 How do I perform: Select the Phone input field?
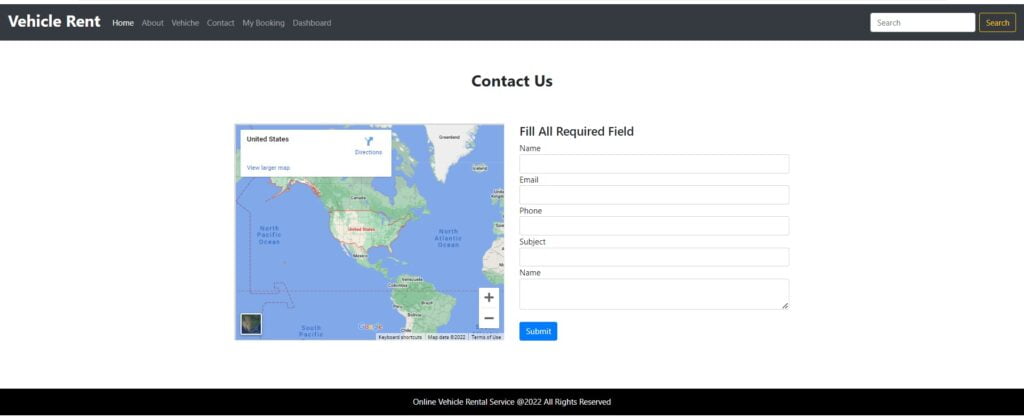click(x=654, y=226)
